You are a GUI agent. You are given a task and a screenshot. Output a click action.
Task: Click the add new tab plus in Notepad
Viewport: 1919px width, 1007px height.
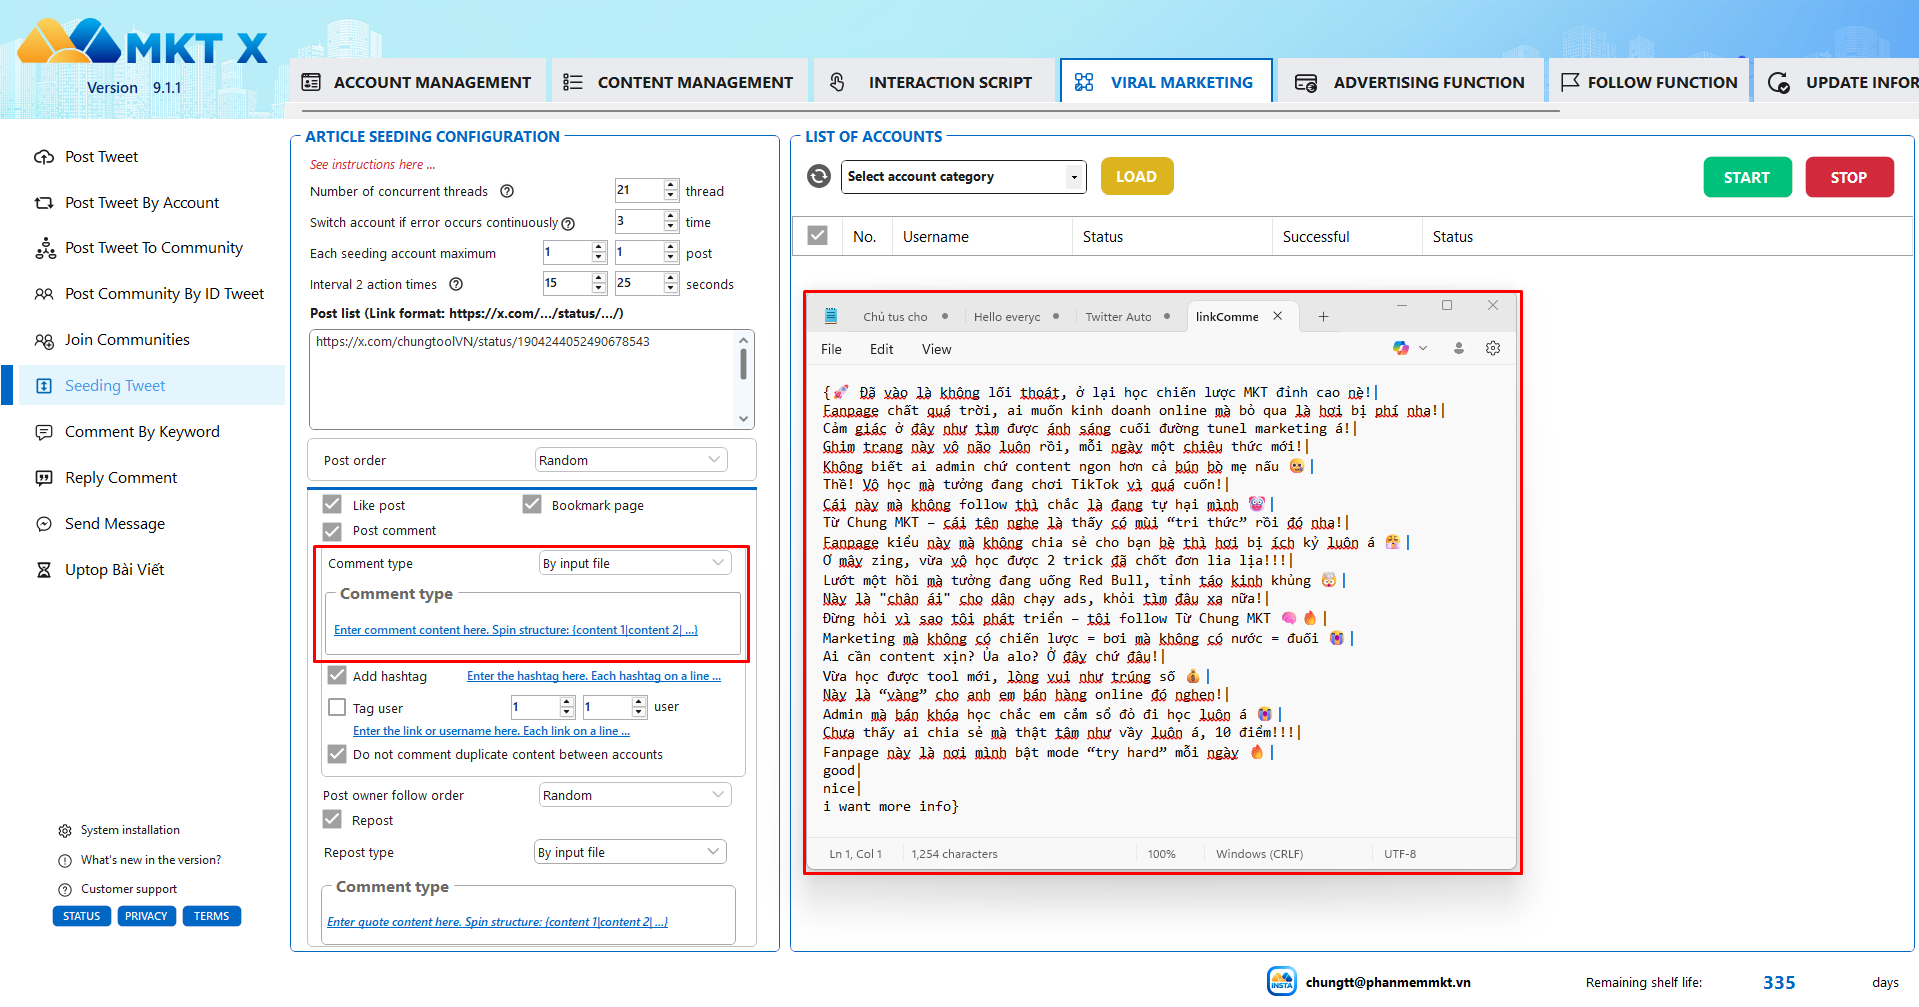tap(1323, 316)
